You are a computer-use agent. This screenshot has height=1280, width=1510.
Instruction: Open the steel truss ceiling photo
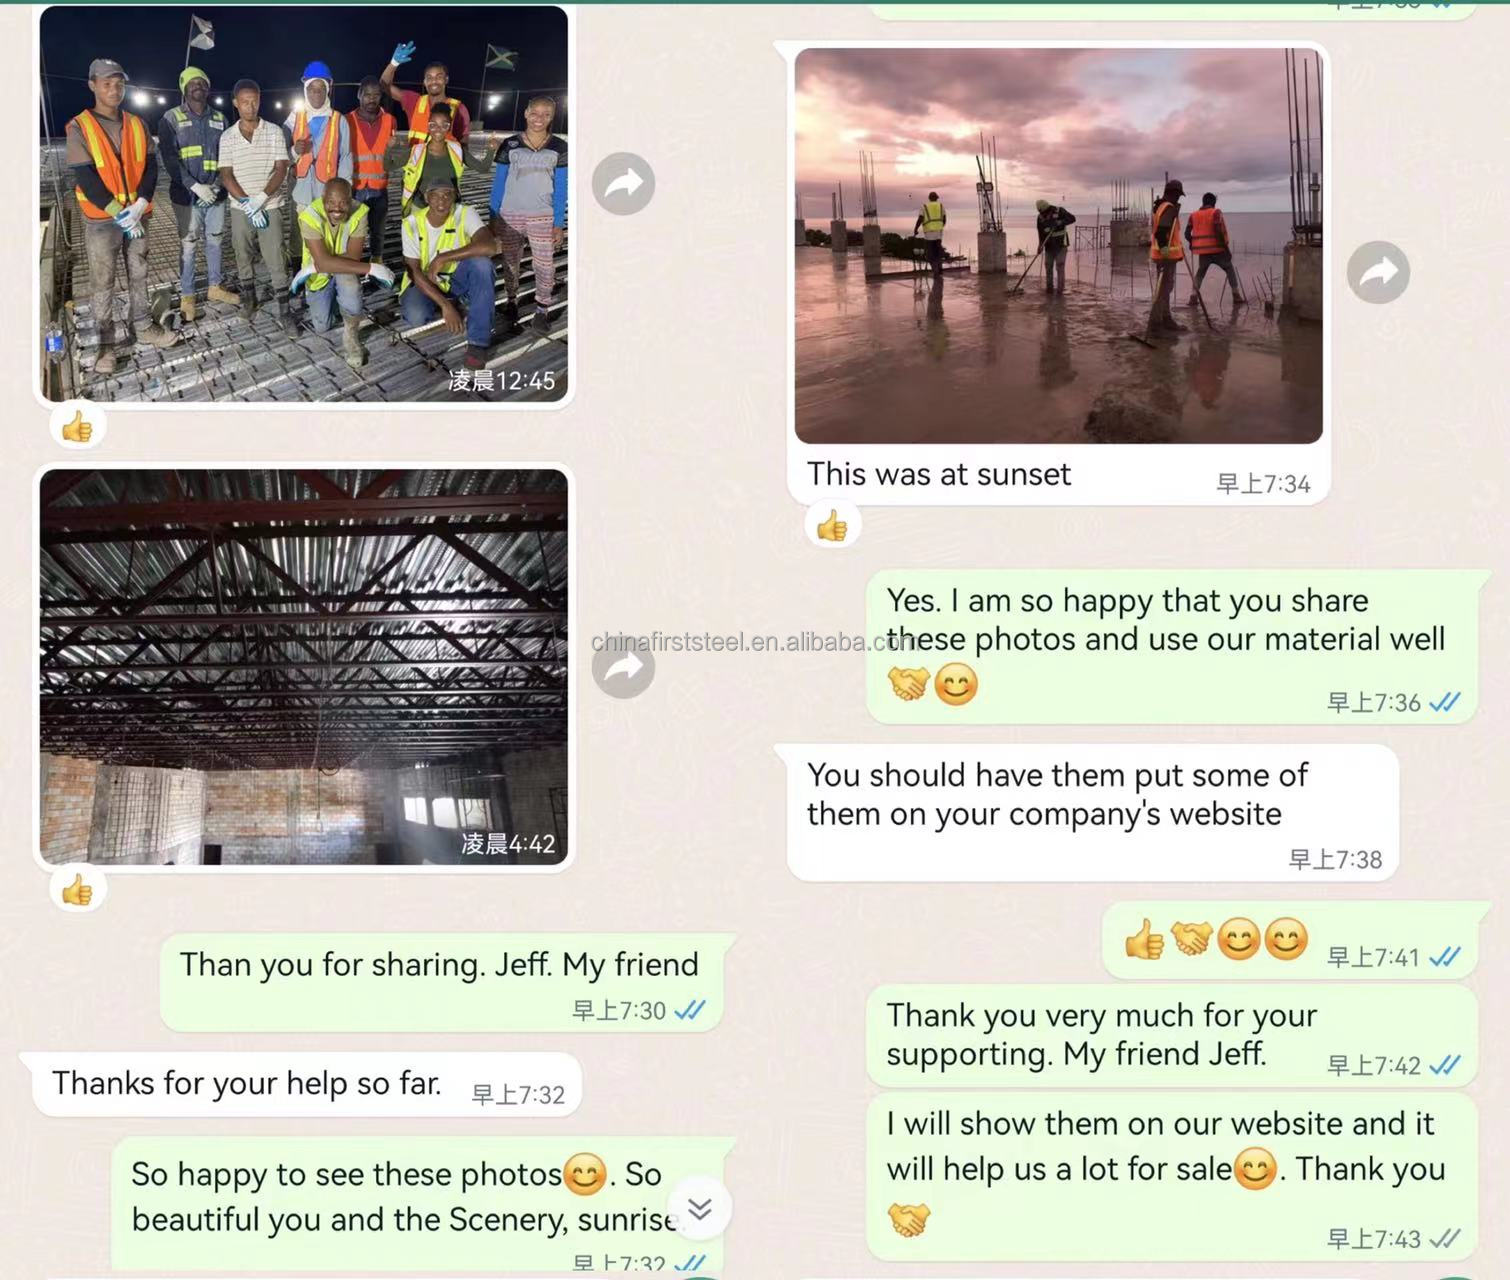click(x=303, y=667)
